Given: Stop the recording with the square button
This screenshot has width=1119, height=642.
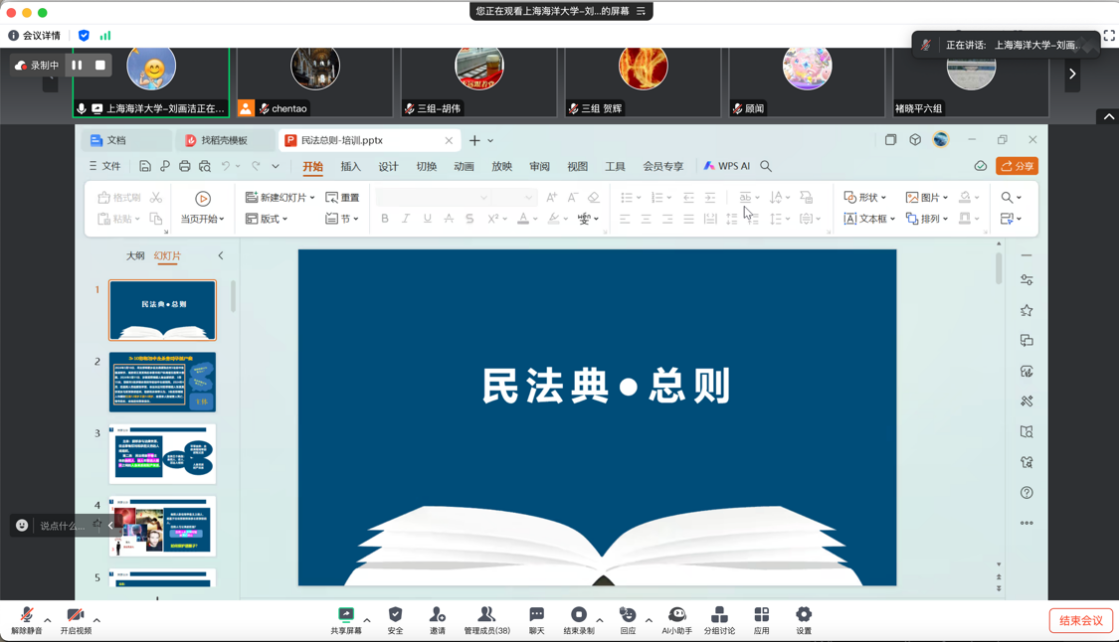Looking at the screenshot, I should pyautogui.click(x=100, y=65).
